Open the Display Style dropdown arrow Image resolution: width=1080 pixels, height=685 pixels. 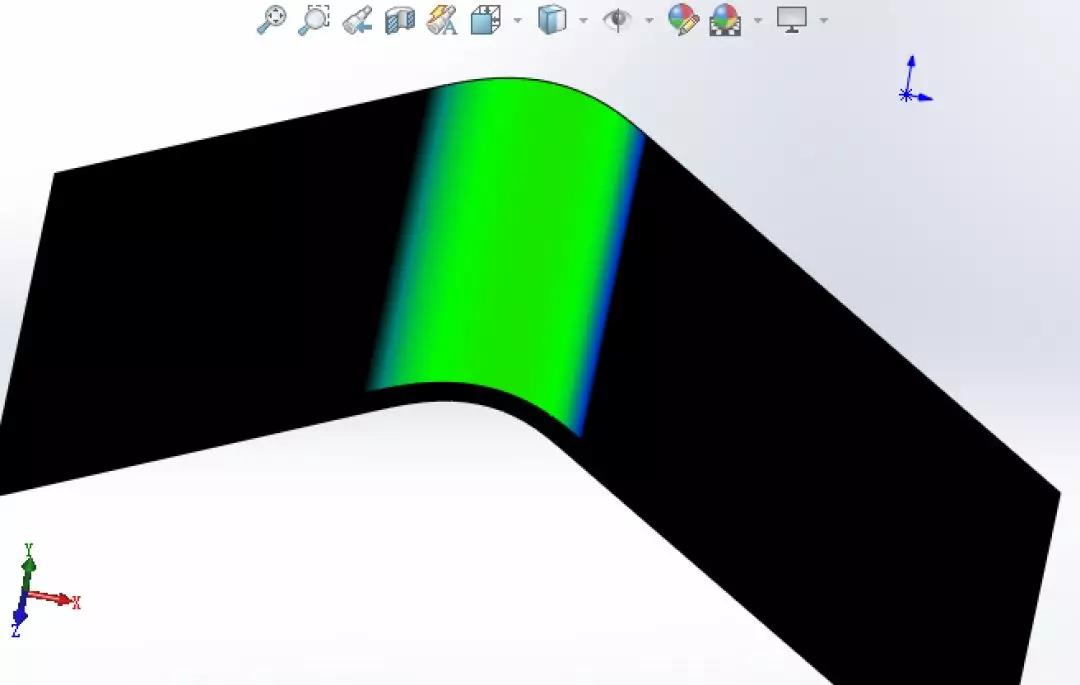[x=583, y=20]
